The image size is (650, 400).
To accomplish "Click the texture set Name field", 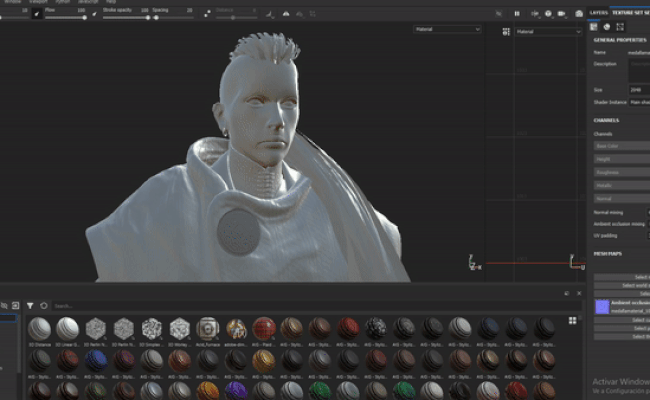I will (x=639, y=53).
